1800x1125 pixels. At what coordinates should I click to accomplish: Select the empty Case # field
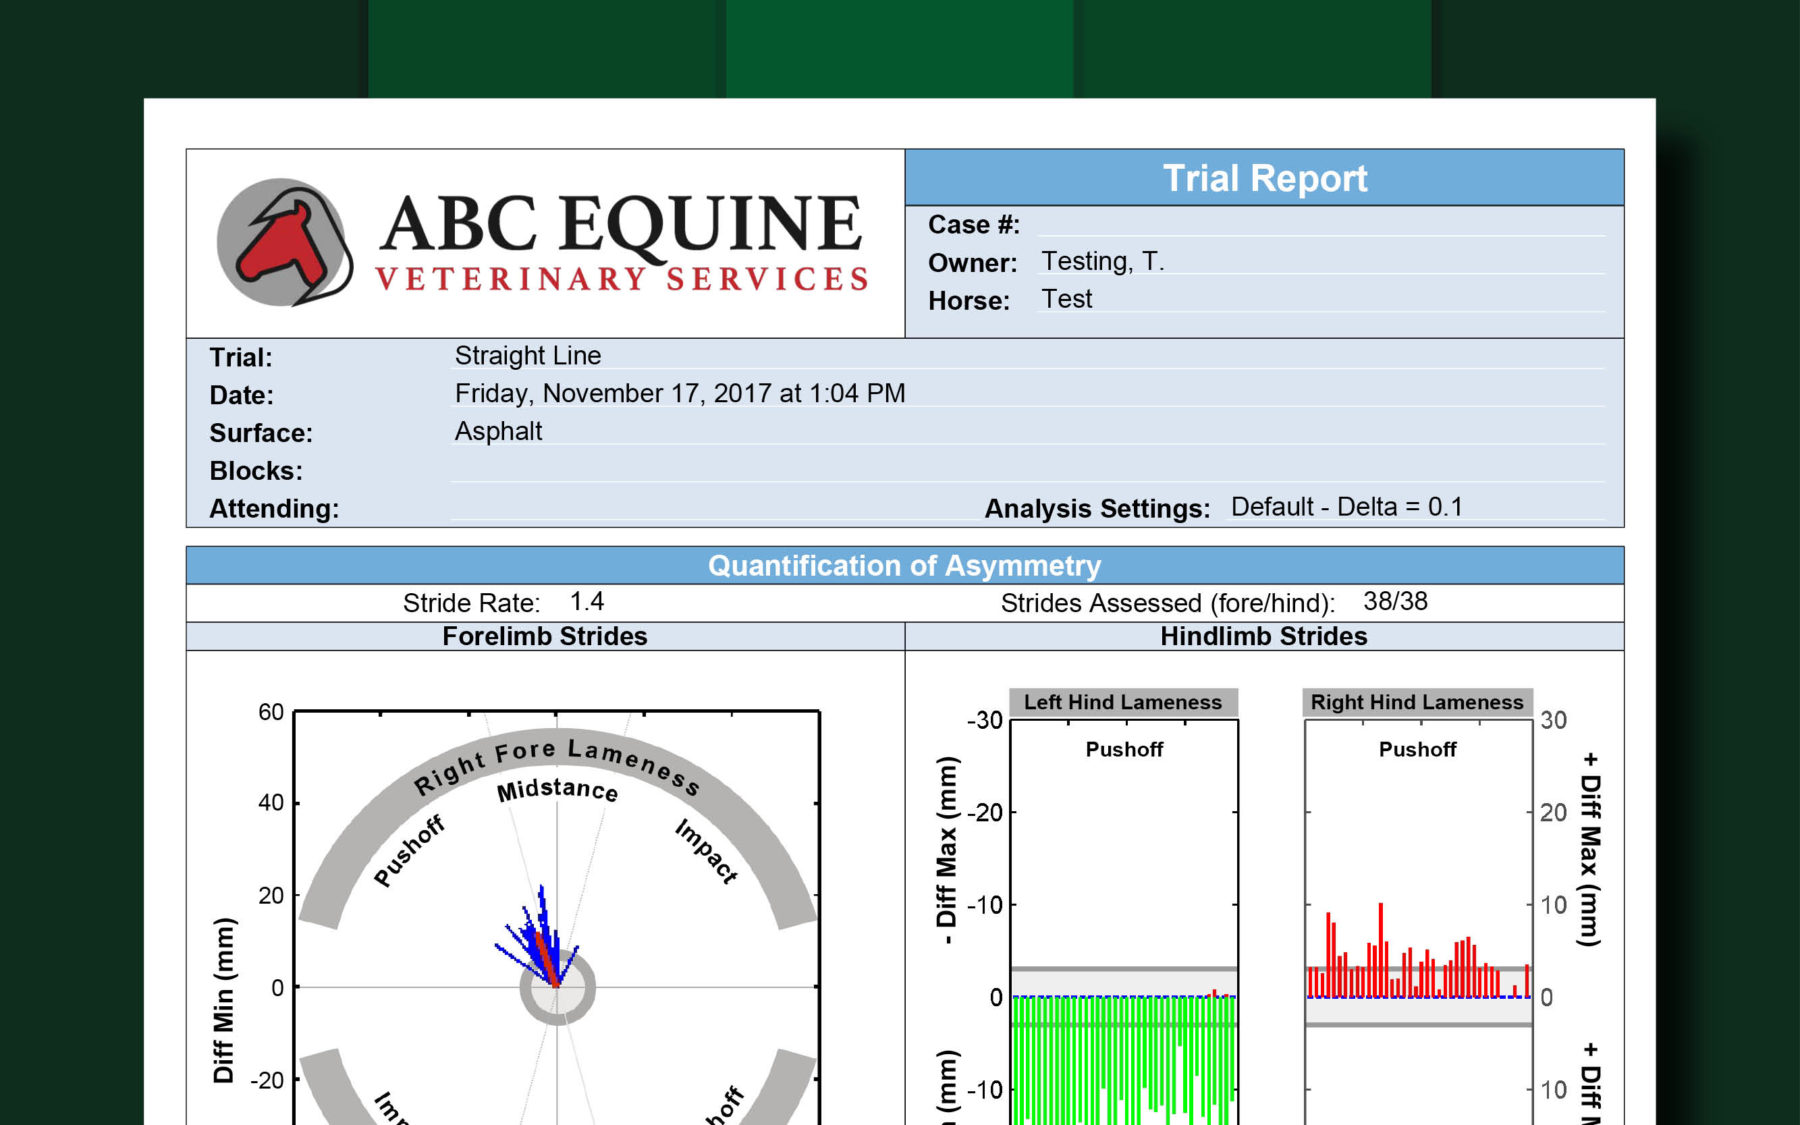coord(1320,224)
